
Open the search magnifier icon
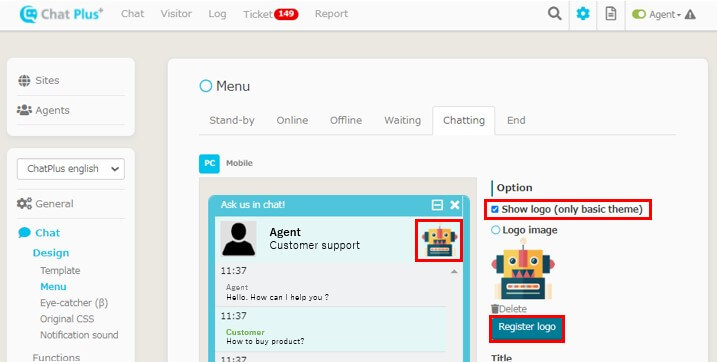554,14
